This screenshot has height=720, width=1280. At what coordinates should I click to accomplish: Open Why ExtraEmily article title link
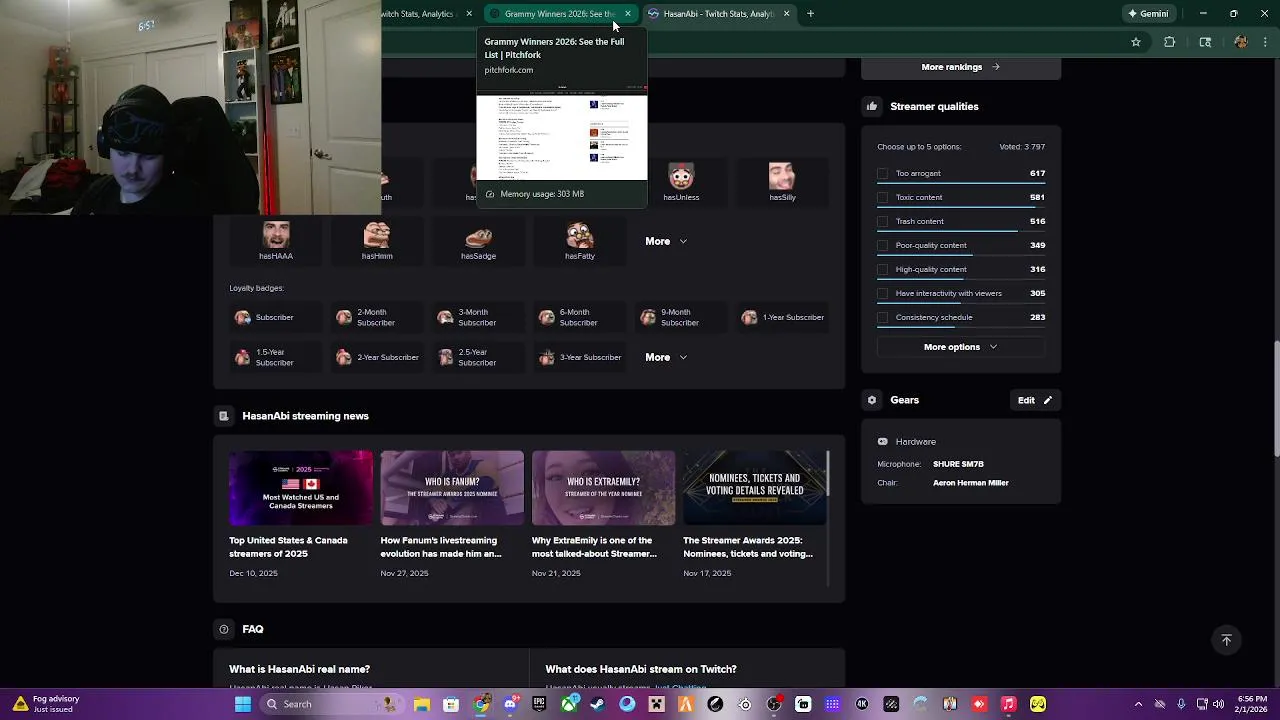[594, 547]
